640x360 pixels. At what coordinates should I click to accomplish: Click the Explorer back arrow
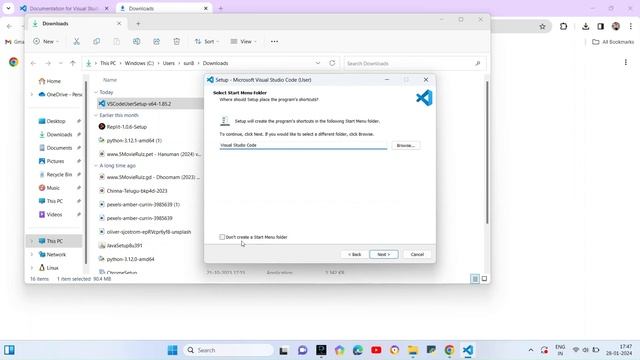click(x=33, y=63)
